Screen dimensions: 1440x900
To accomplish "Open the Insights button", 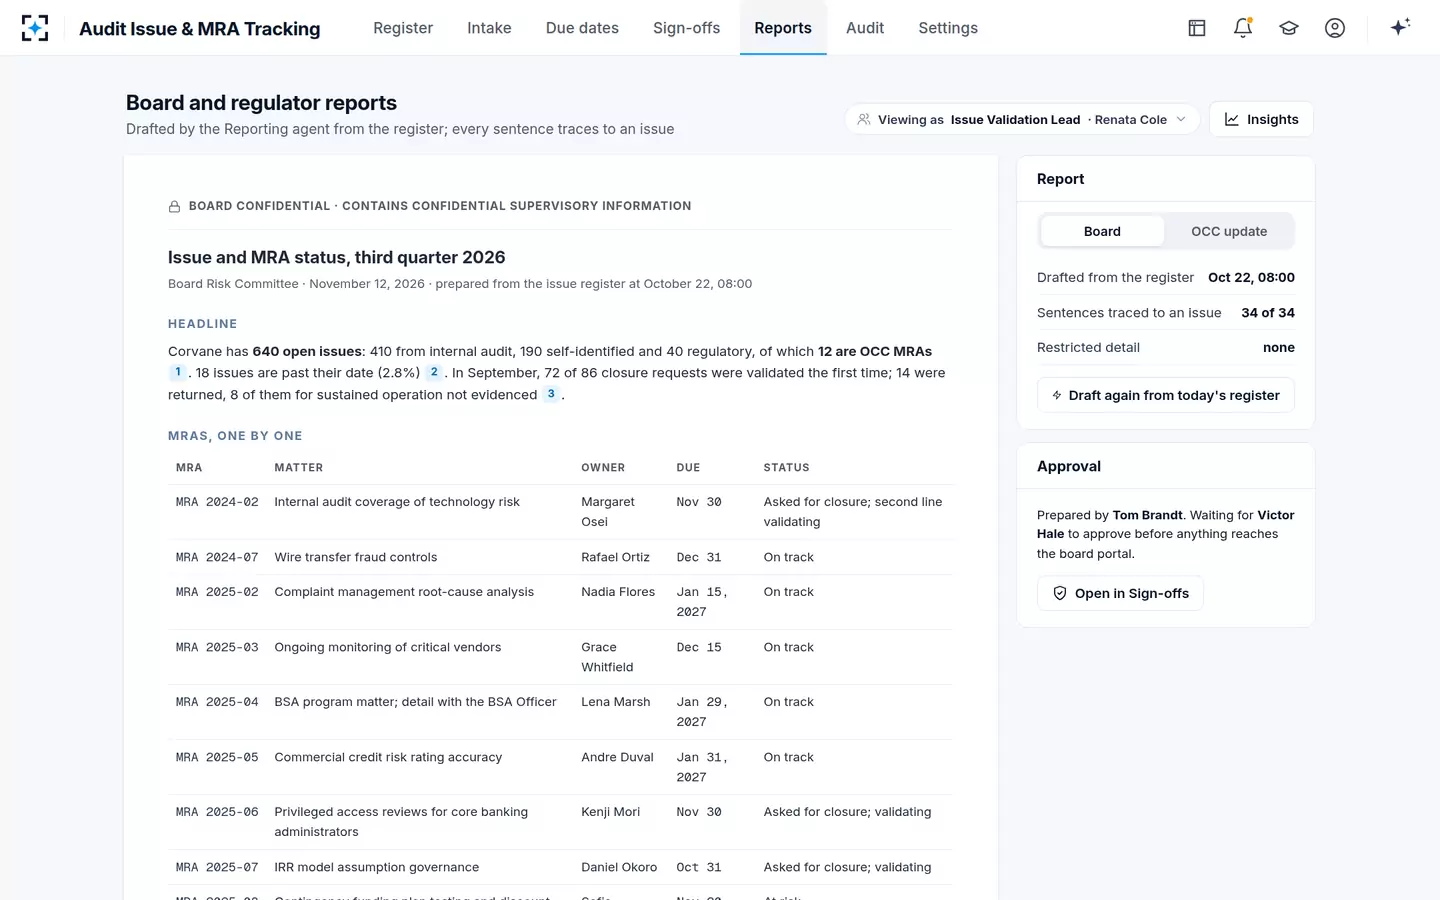I will pos(1261,119).
